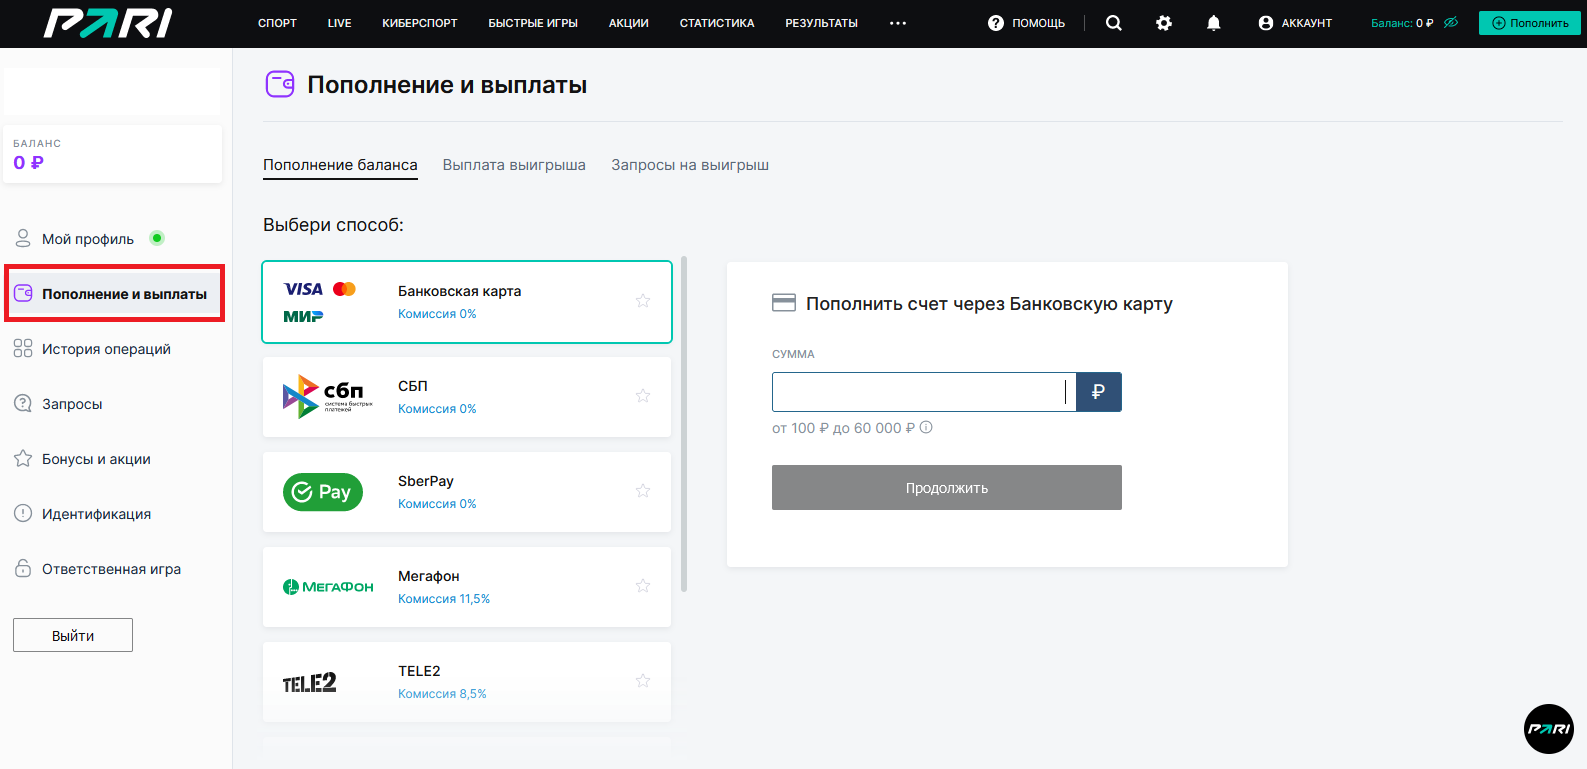Click the Сумма amount input field

[x=917, y=392]
